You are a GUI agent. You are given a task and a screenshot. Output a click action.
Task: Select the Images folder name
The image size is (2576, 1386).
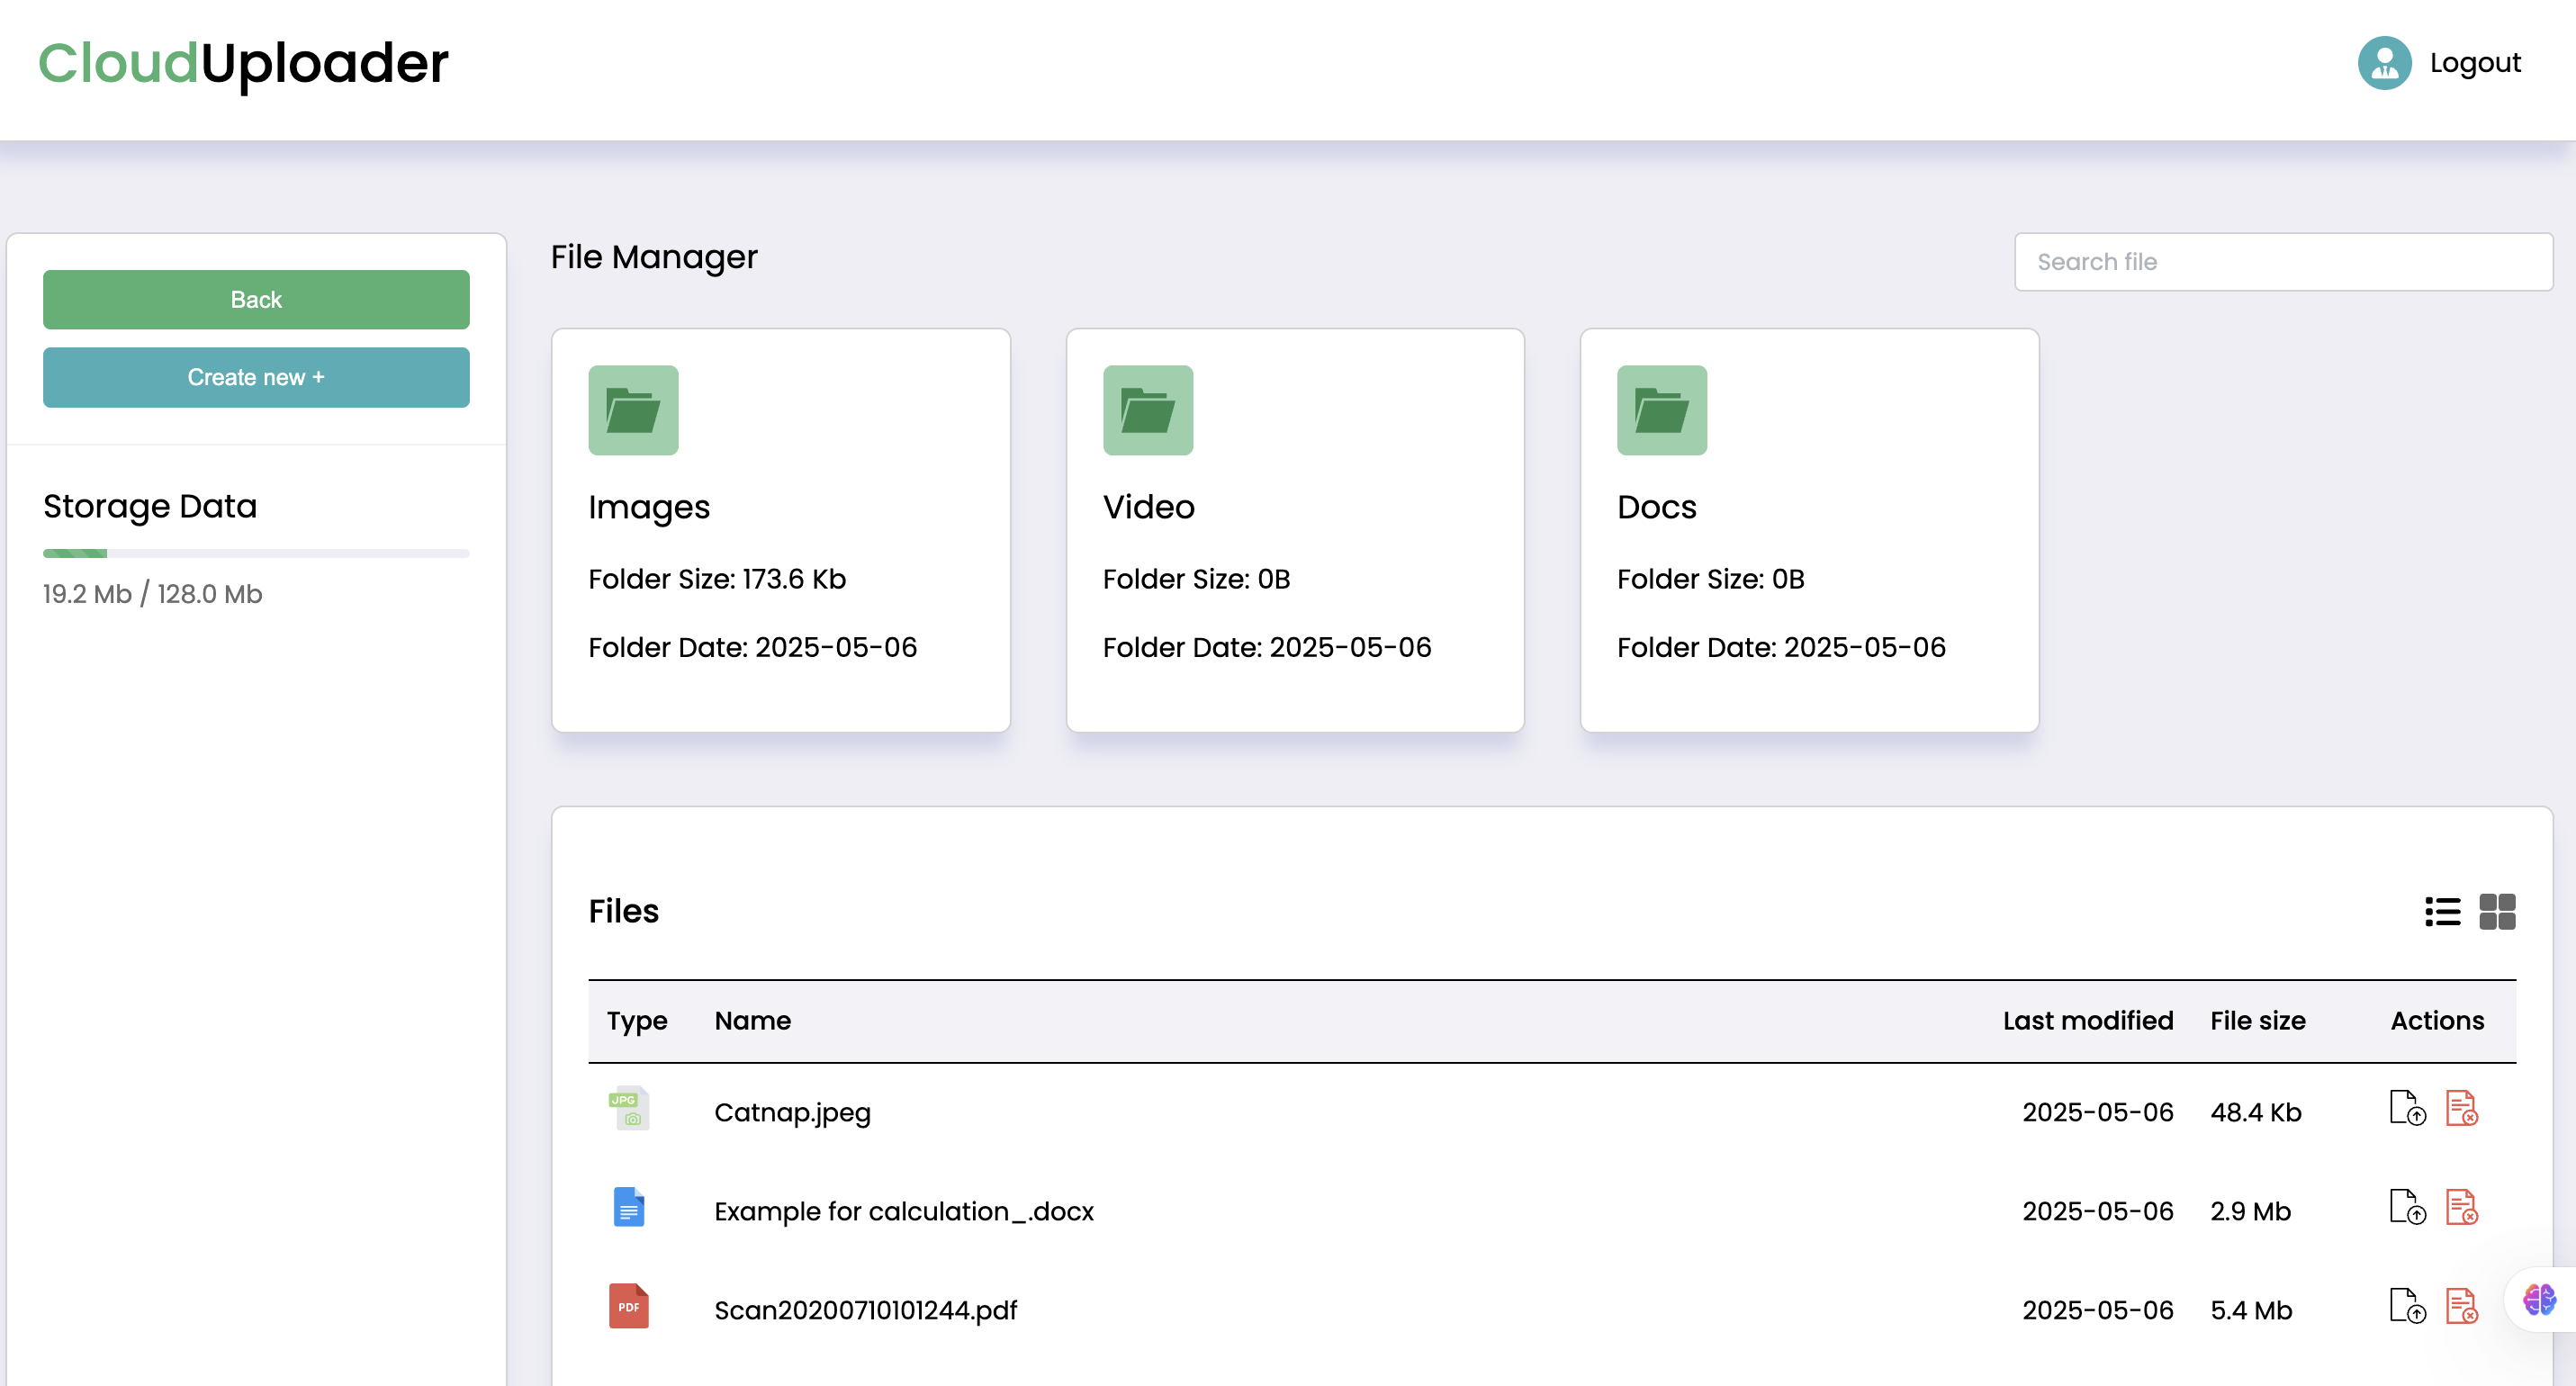(x=649, y=507)
